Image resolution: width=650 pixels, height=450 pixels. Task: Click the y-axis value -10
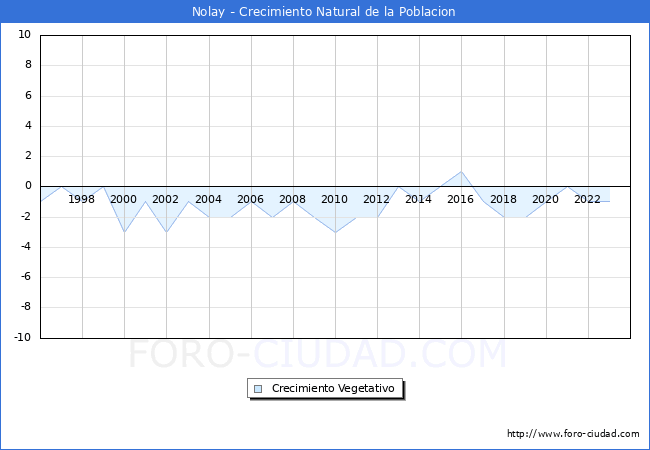tap(23, 337)
